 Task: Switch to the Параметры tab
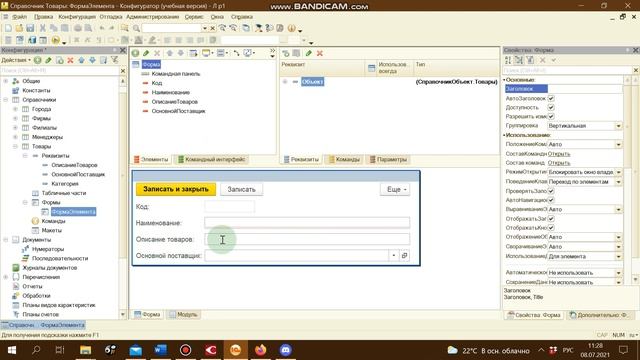click(388, 160)
